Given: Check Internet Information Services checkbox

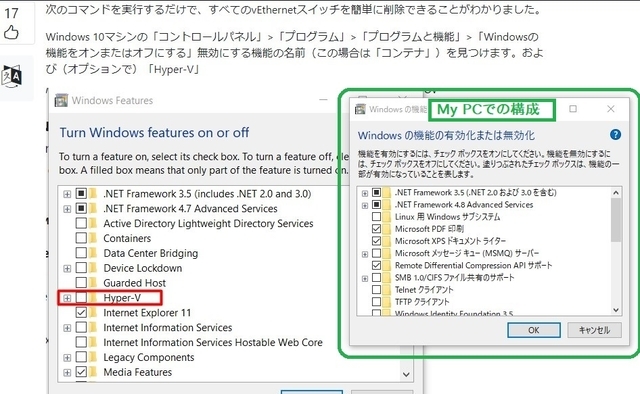Looking at the screenshot, I should click(x=81, y=327).
